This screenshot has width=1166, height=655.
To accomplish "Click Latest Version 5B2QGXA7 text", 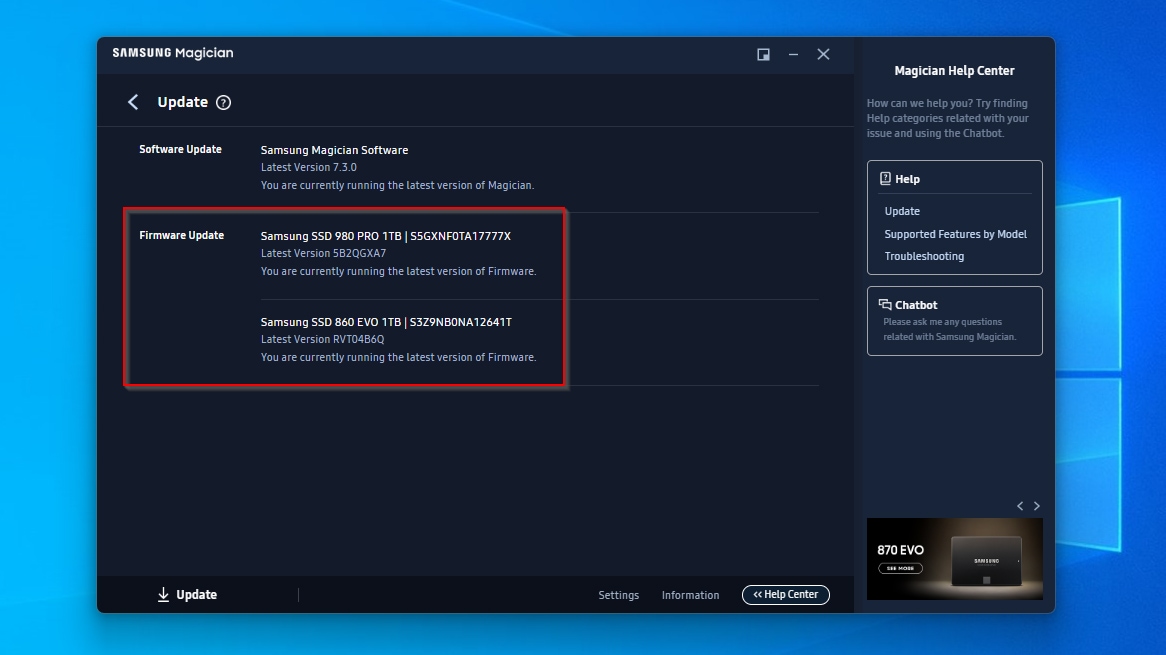I will [x=323, y=254].
